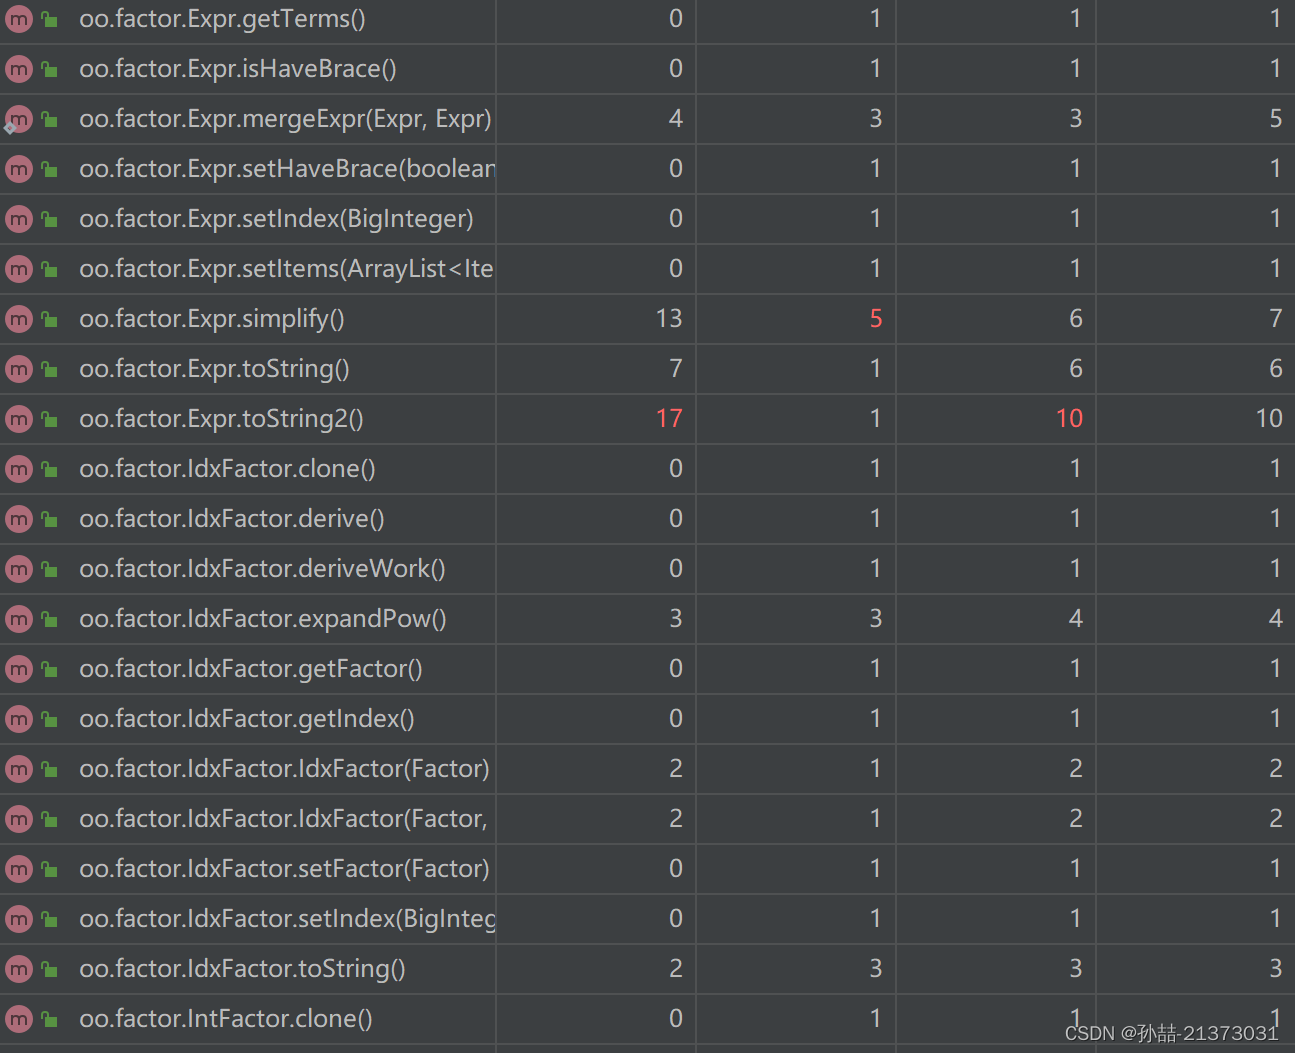Viewport: 1295px width, 1053px height.
Task: Click method icon beside Expr.toString2()
Action: 19,419
